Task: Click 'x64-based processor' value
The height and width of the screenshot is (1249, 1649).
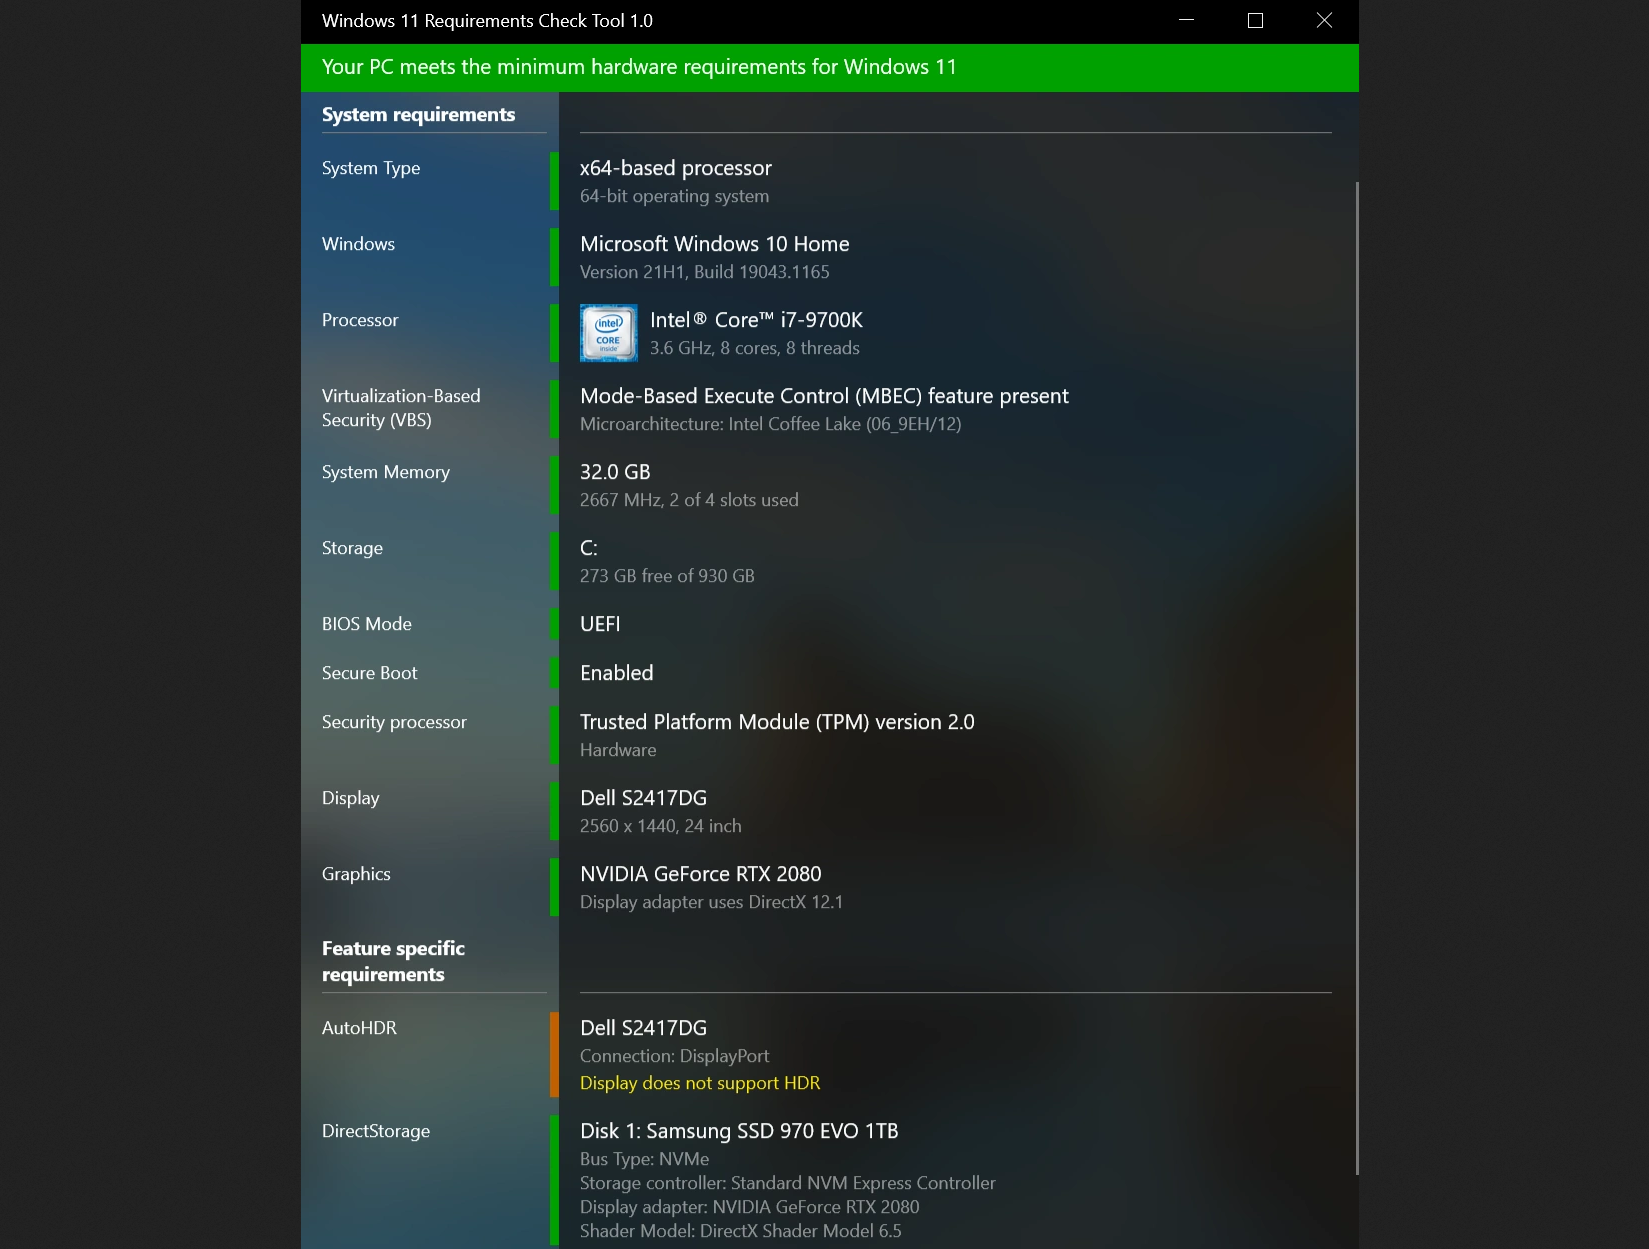Action: point(676,168)
